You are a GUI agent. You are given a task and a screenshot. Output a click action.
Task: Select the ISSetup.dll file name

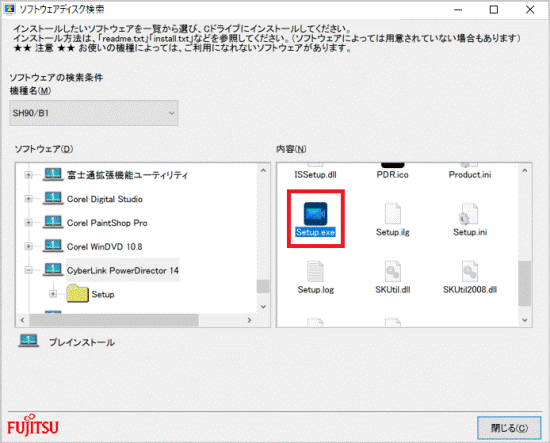[315, 175]
